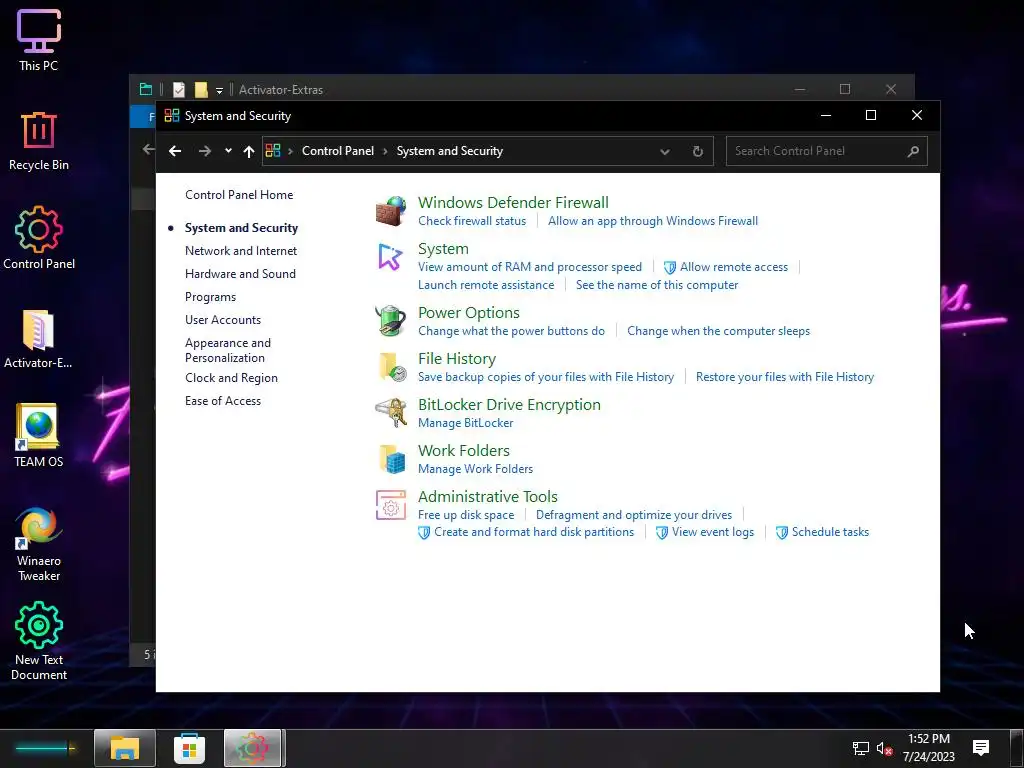Open Power Options battery plug icon
The width and height of the screenshot is (1024, 768).
[x=391, y=321]
